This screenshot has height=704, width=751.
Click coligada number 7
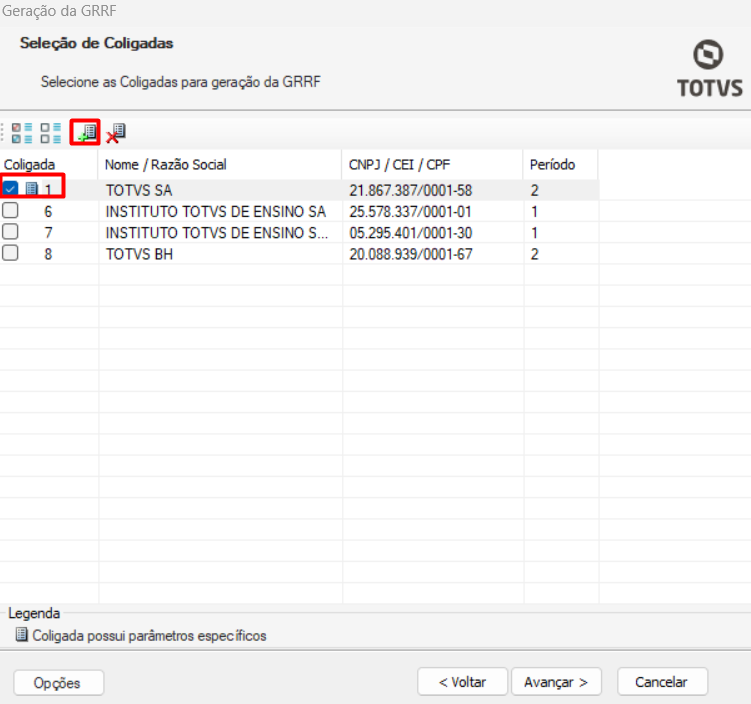coord(48,233)
